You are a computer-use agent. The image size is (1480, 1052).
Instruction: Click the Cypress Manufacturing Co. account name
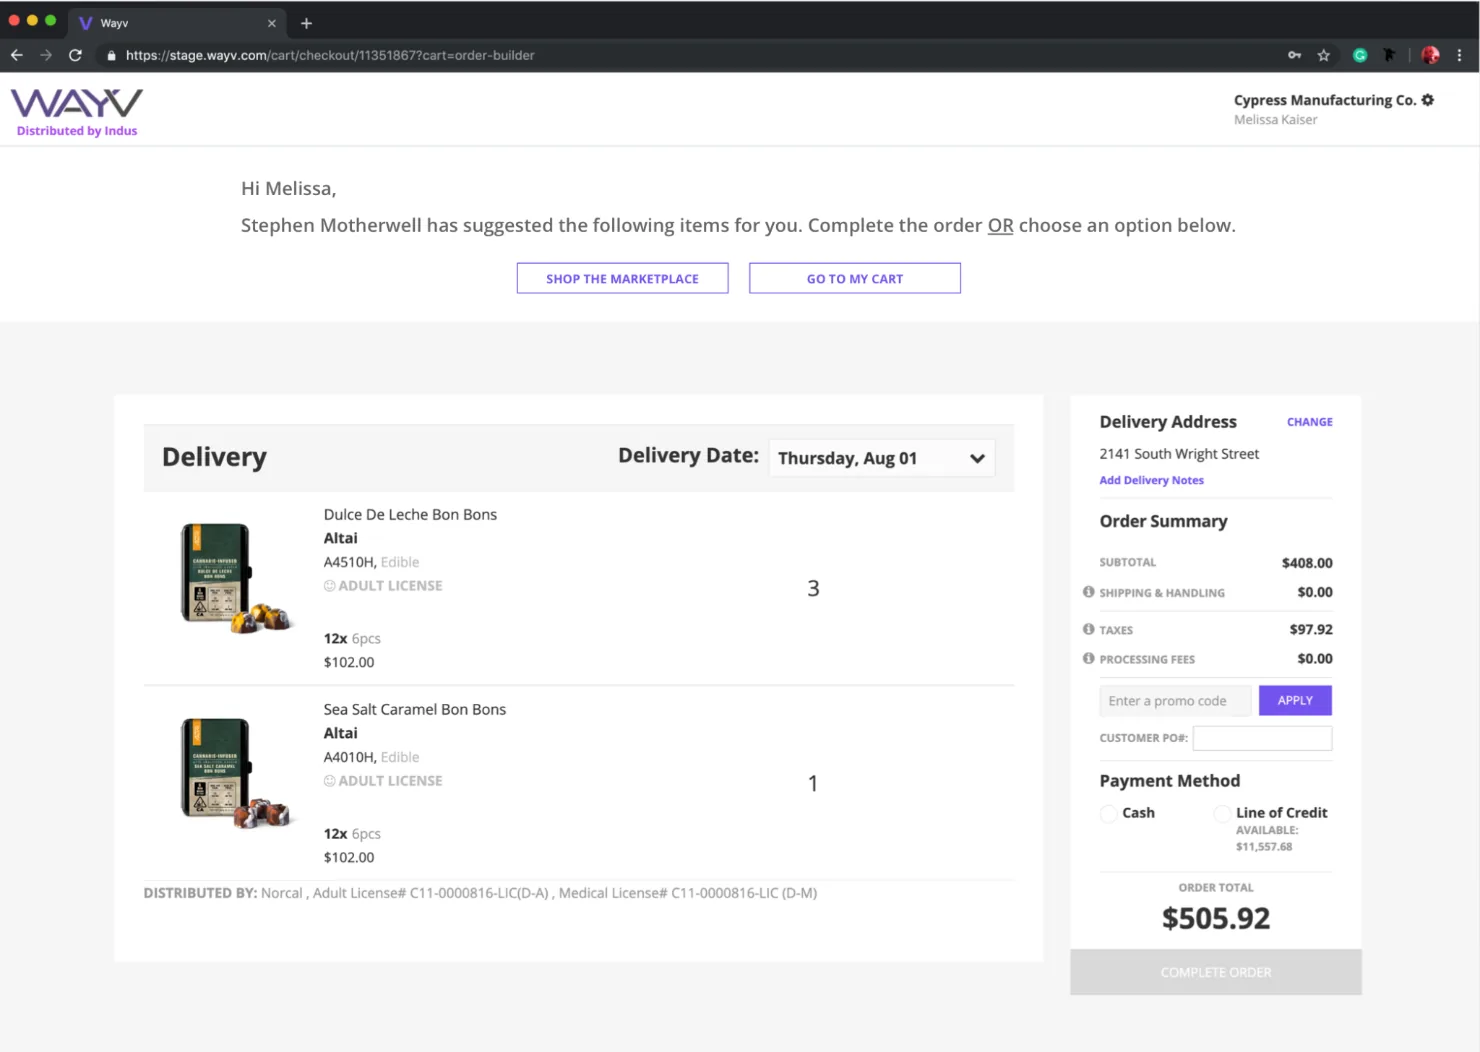coord(1325,100)
